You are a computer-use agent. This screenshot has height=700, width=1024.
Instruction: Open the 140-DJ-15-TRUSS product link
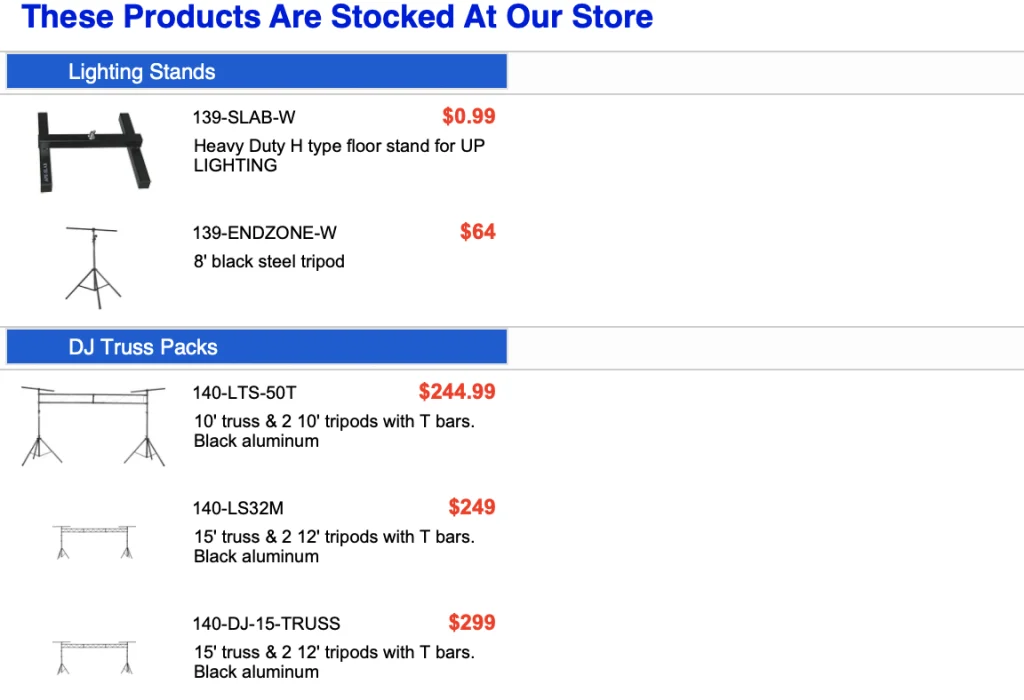266,624
